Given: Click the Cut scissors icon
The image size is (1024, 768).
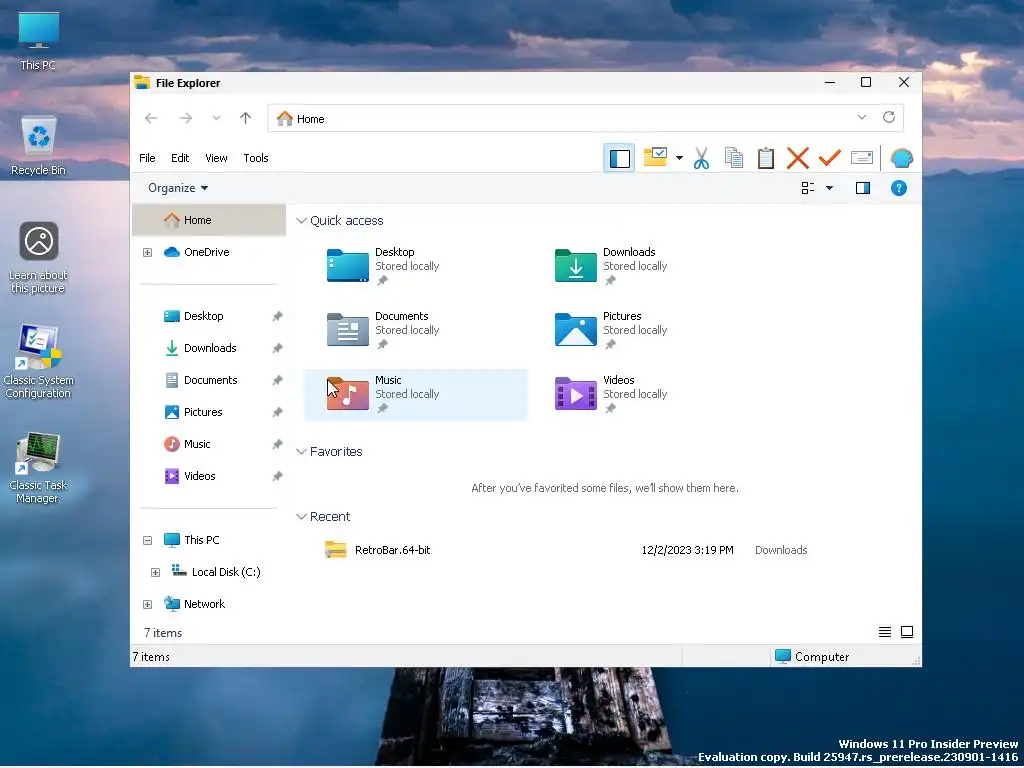Looking at the screenshot, I should 701,158.
